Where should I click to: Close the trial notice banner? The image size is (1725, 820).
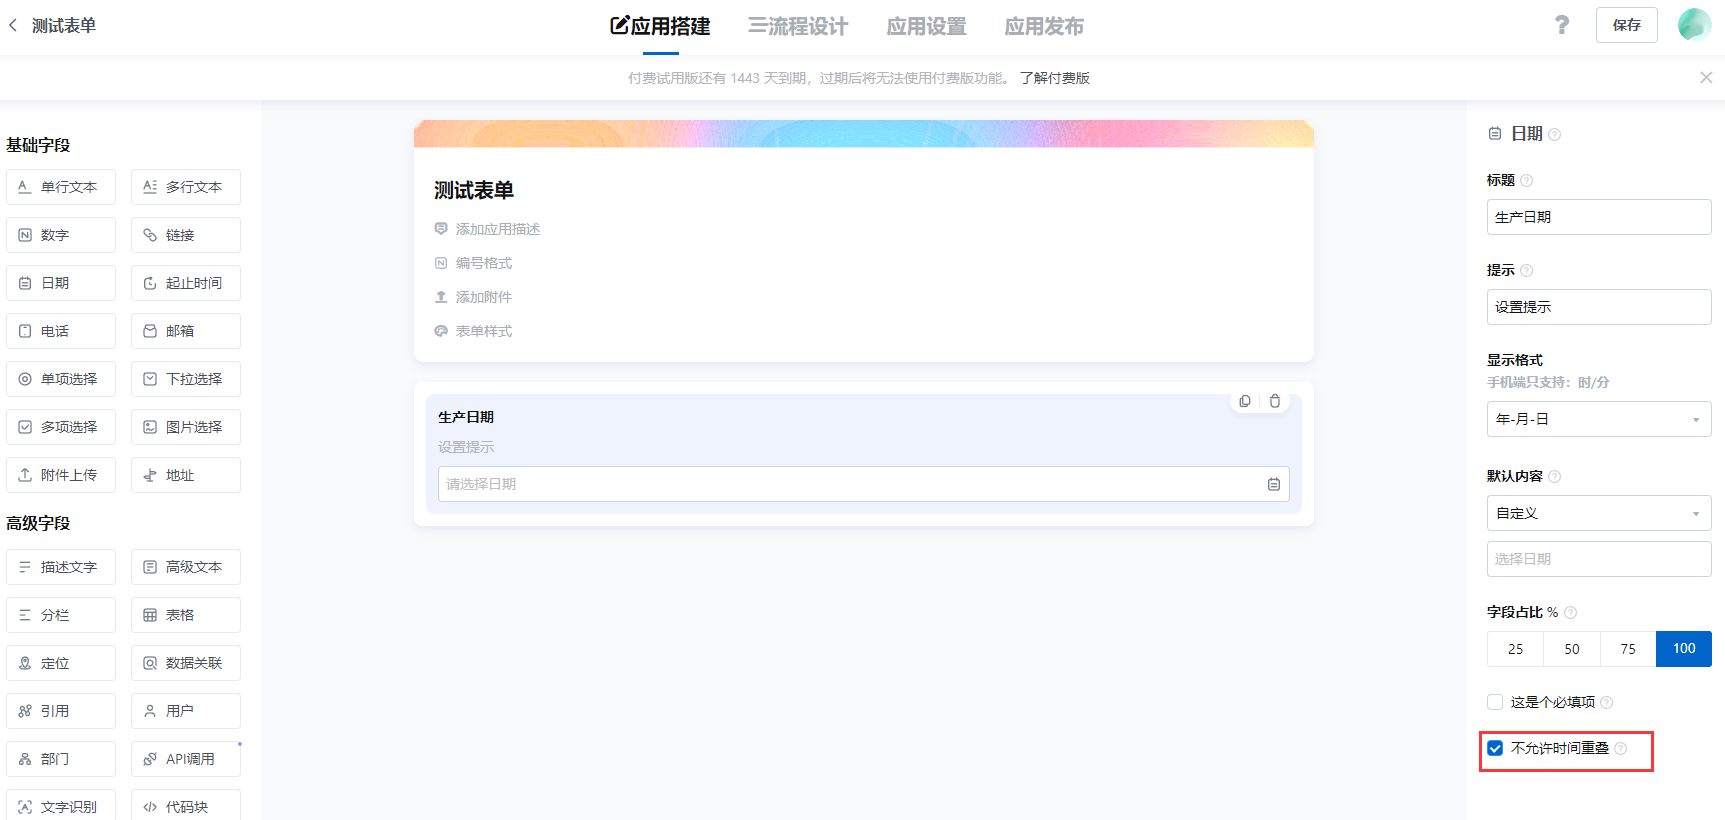pyautogui.click(x=1706, y=78)
